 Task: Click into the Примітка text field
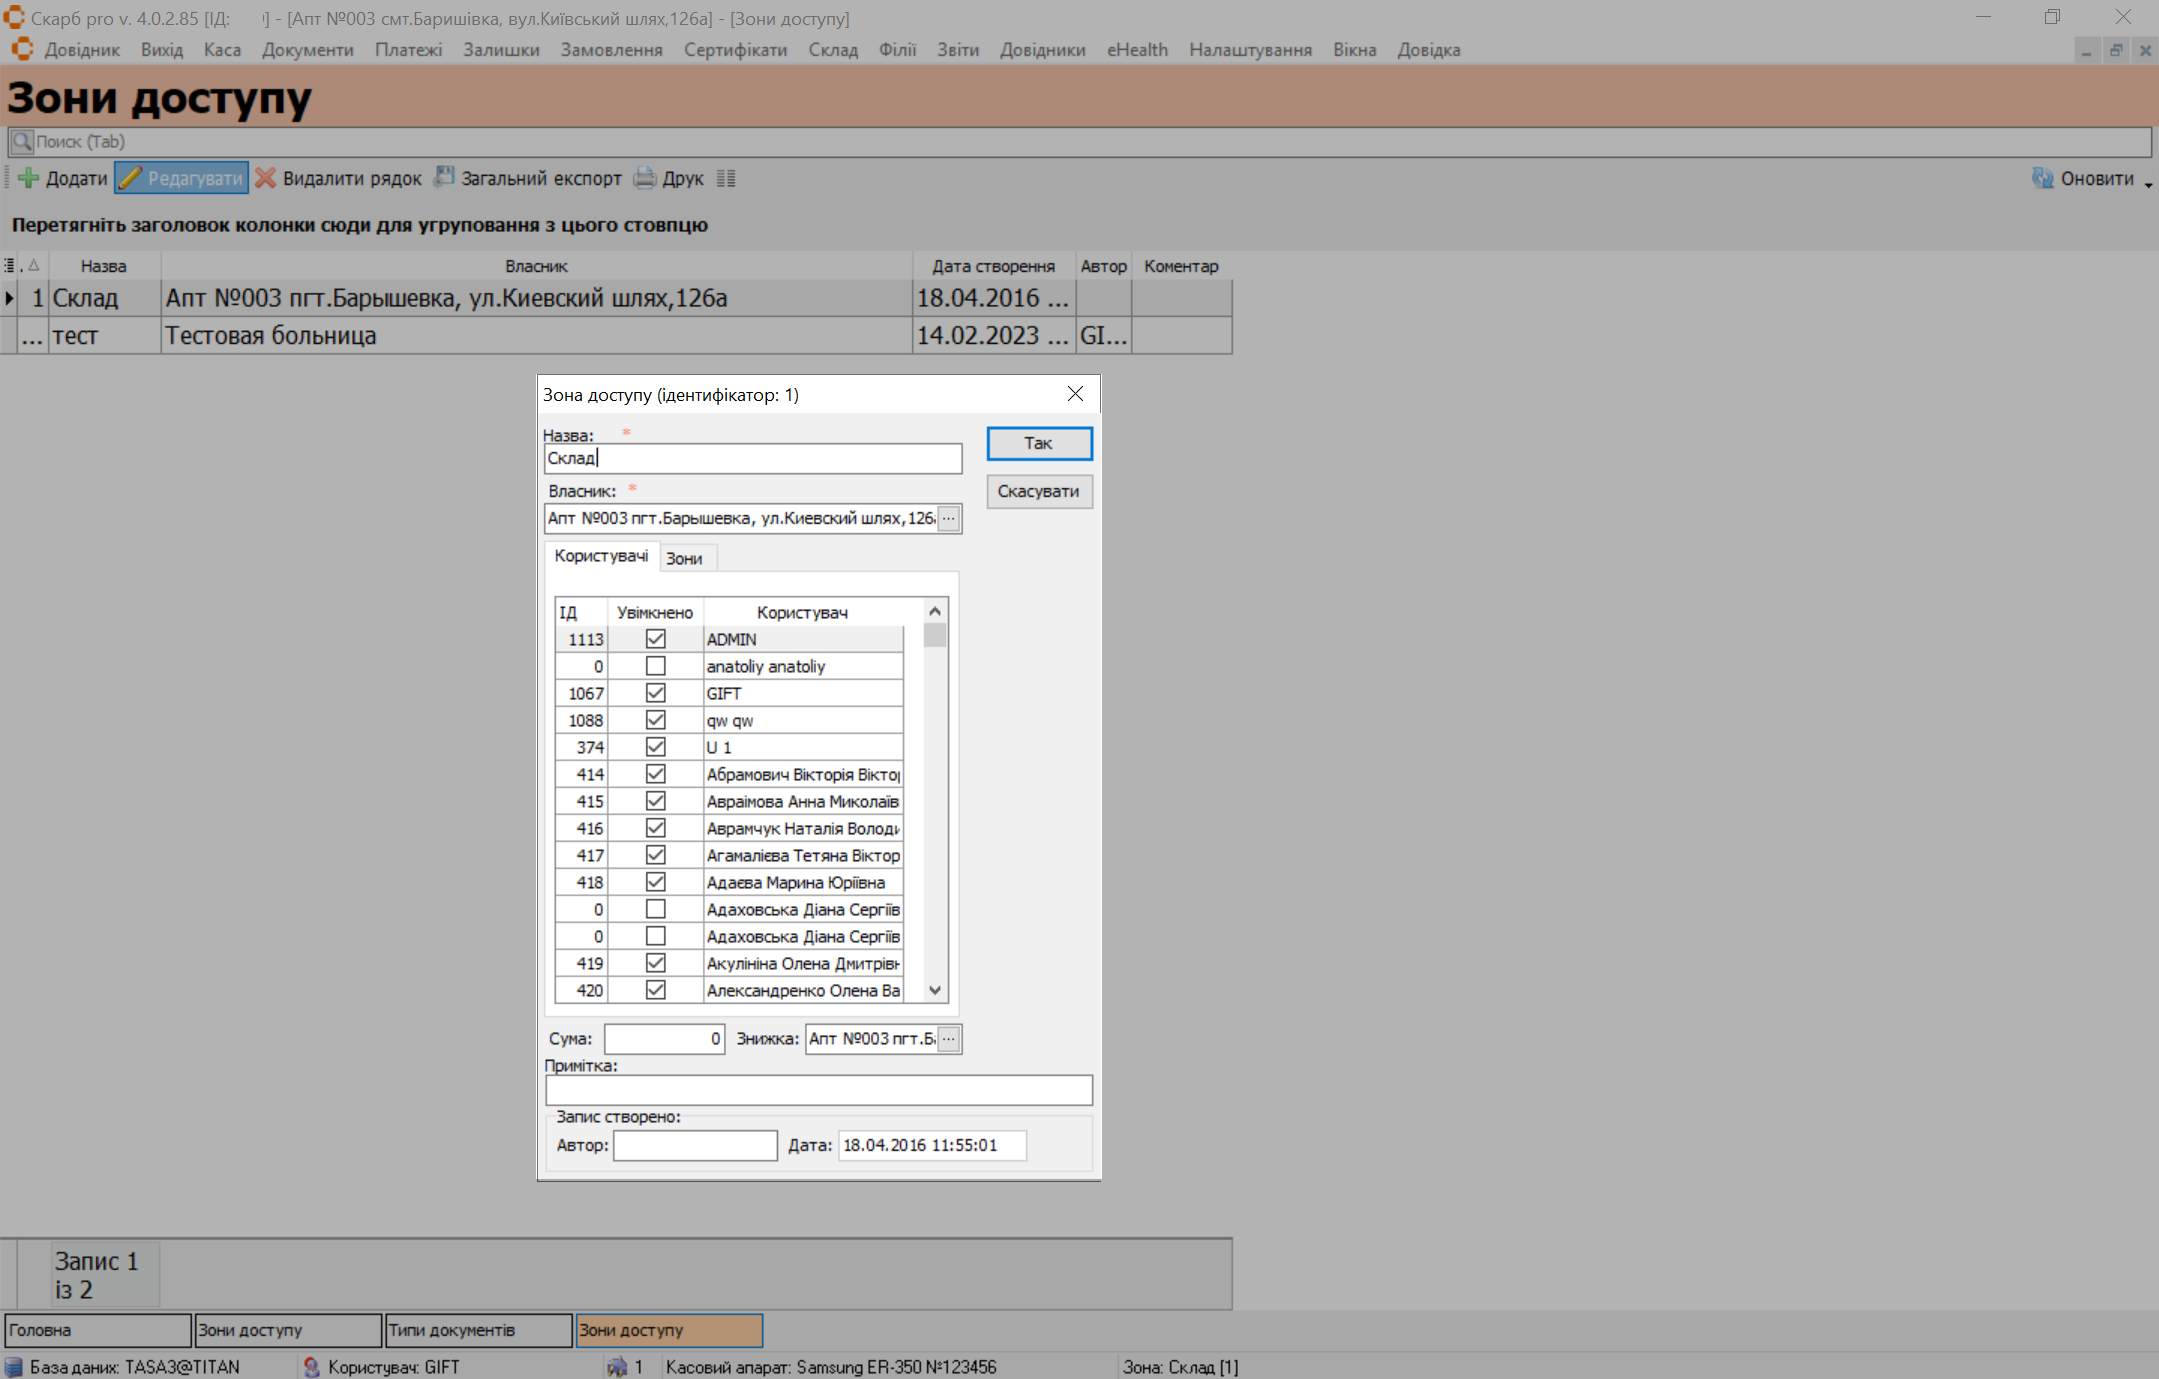[818, 1090]
